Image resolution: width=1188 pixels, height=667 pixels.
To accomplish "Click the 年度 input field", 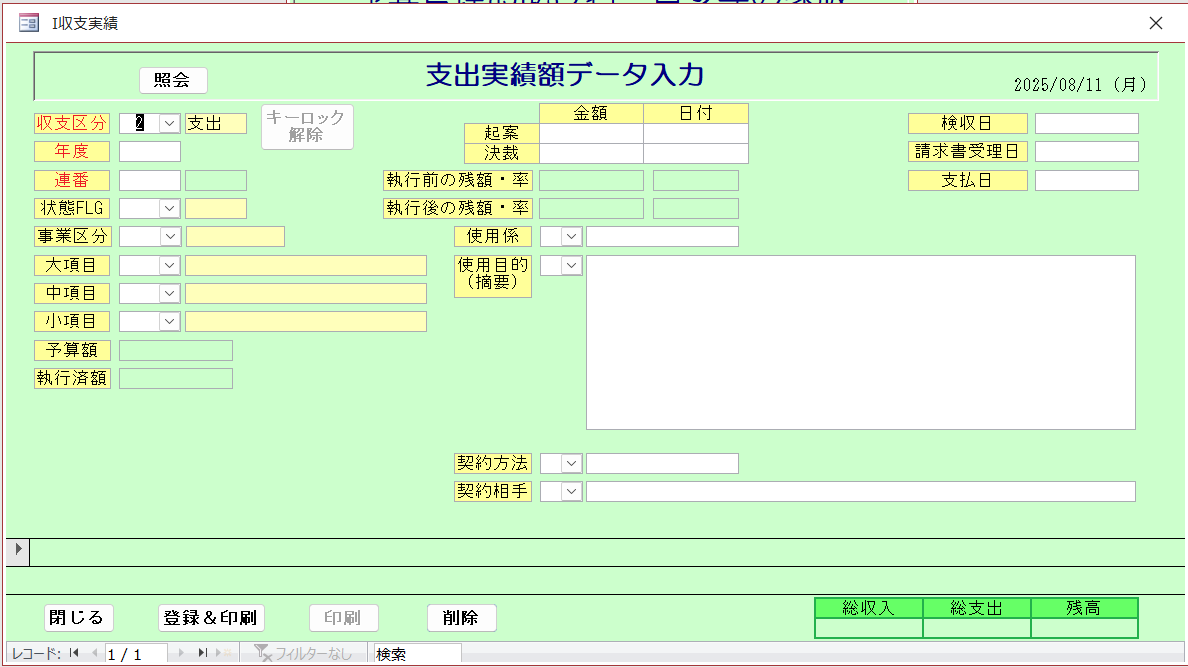I will [150, 151].
